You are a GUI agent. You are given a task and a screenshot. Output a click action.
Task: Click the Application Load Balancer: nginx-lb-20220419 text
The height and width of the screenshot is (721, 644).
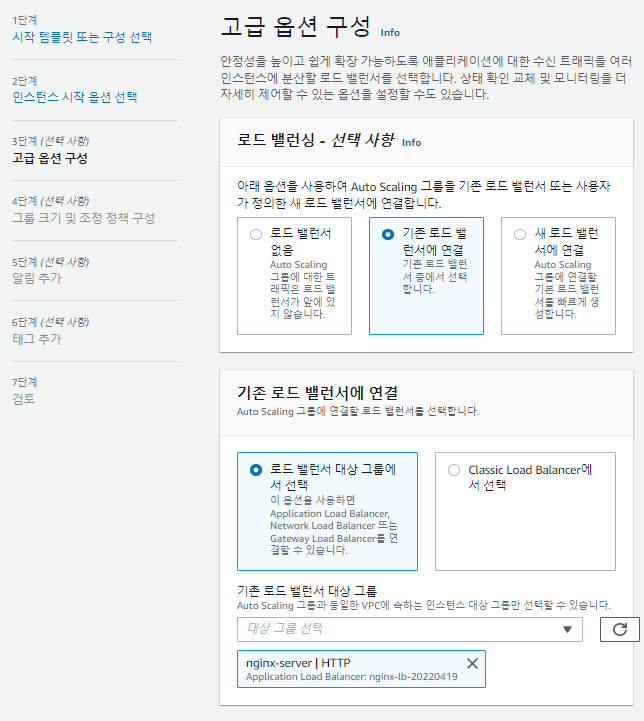352,677
